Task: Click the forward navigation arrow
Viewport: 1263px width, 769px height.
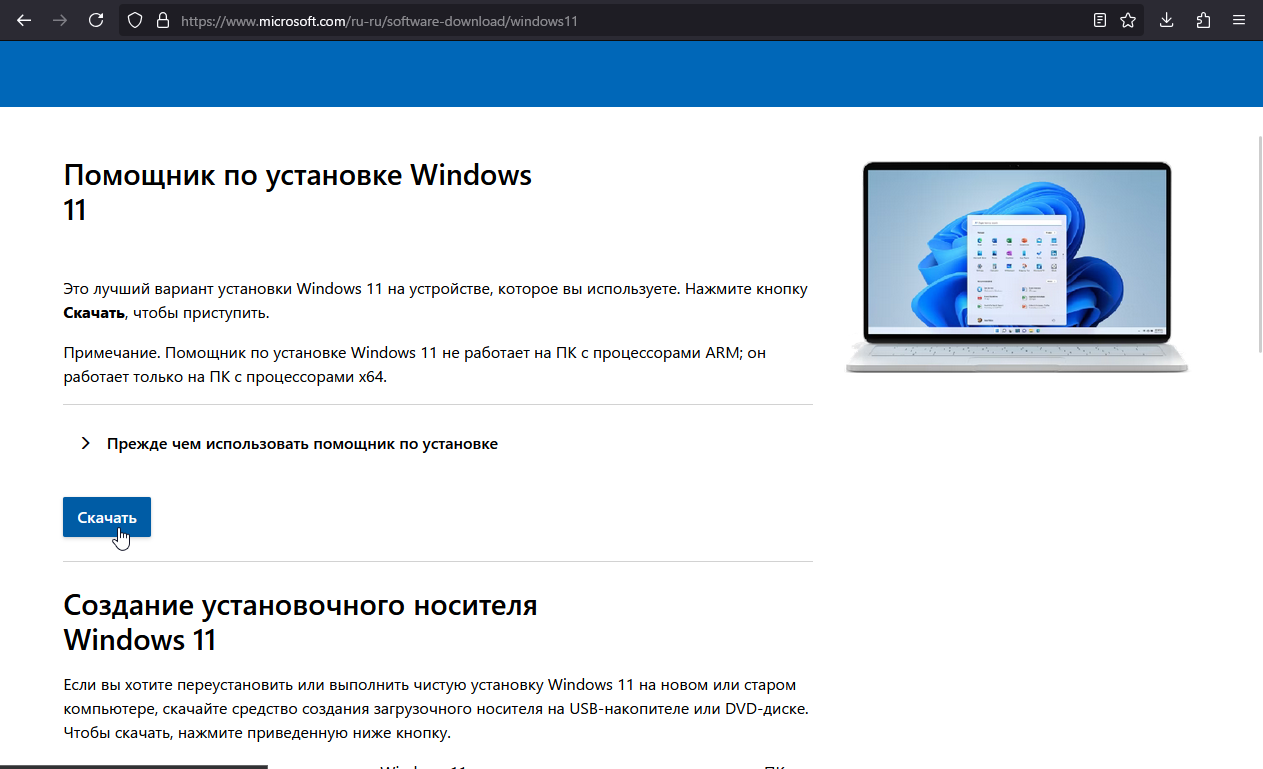Action: pyautogui.click(x=58, y=19)
